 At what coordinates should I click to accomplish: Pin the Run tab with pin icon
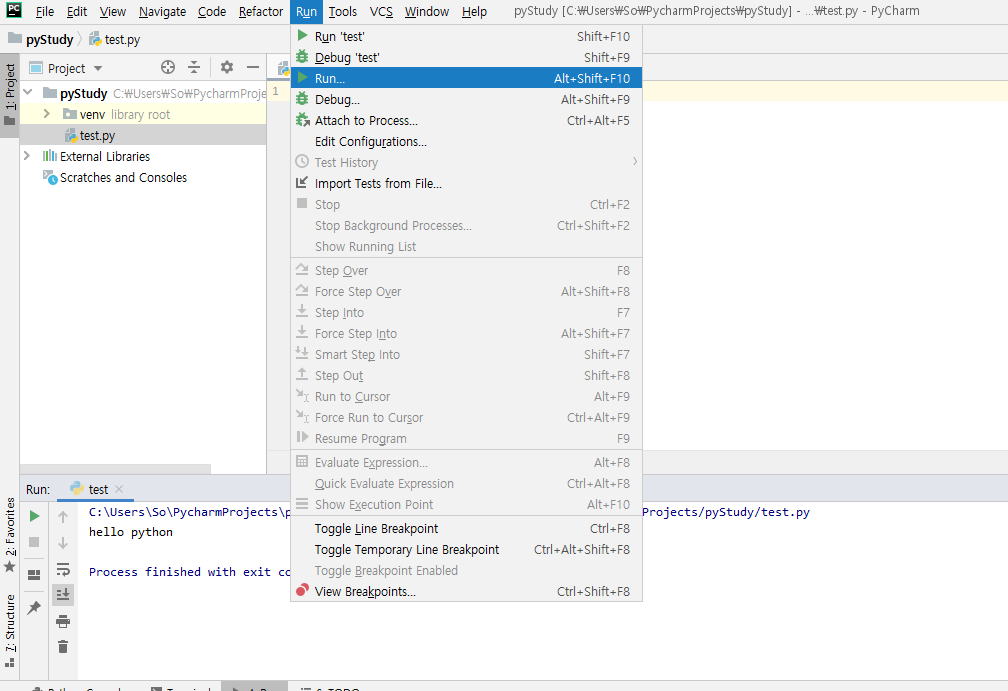click(35, 607)
